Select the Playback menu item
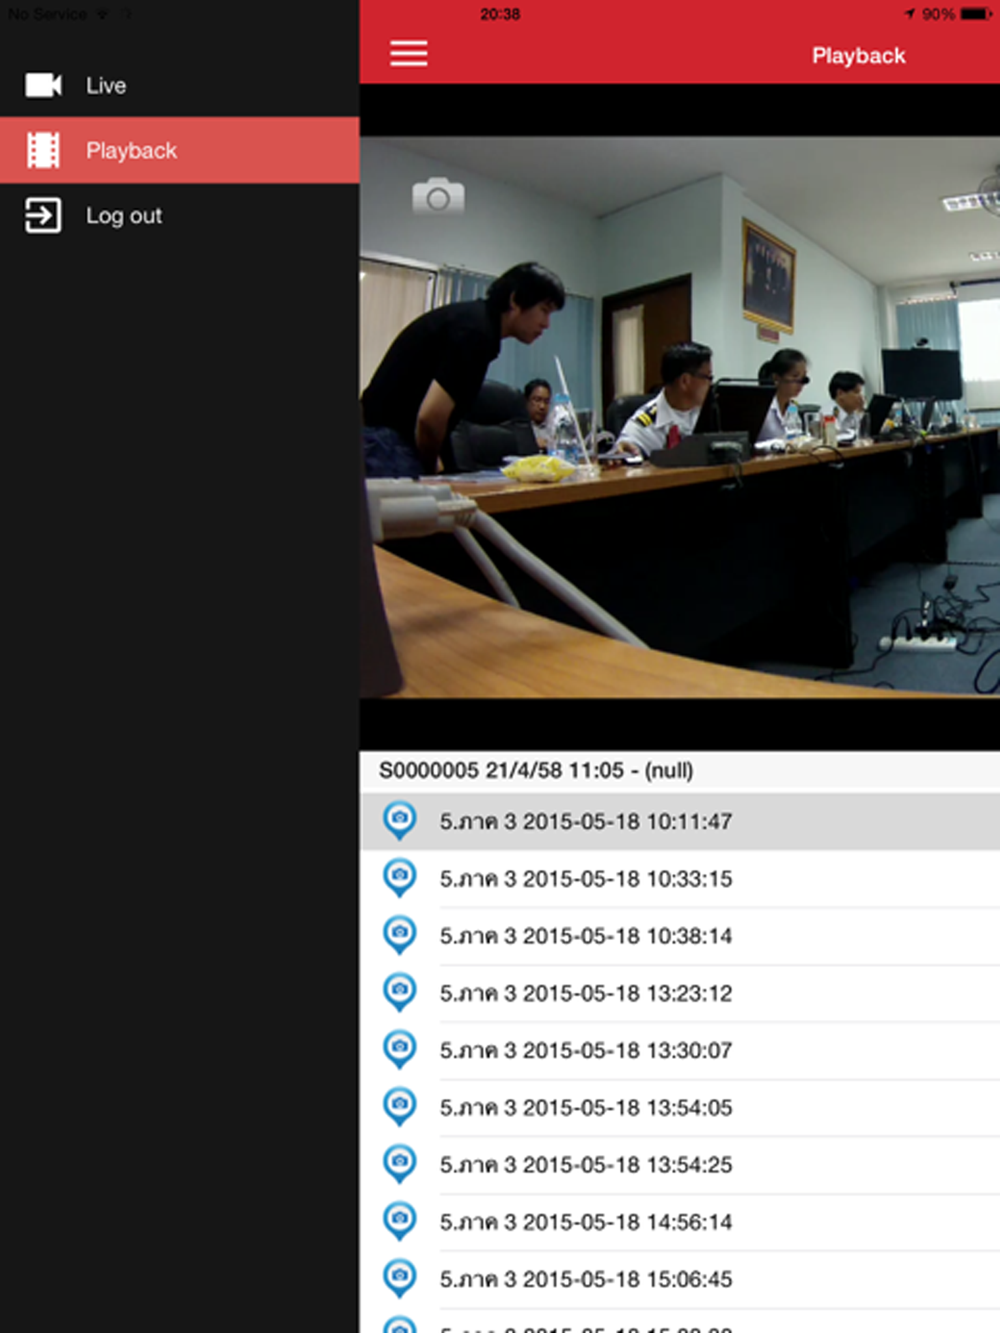Viewport: 1000px width, 1333px height. click(x=131, y=151)
